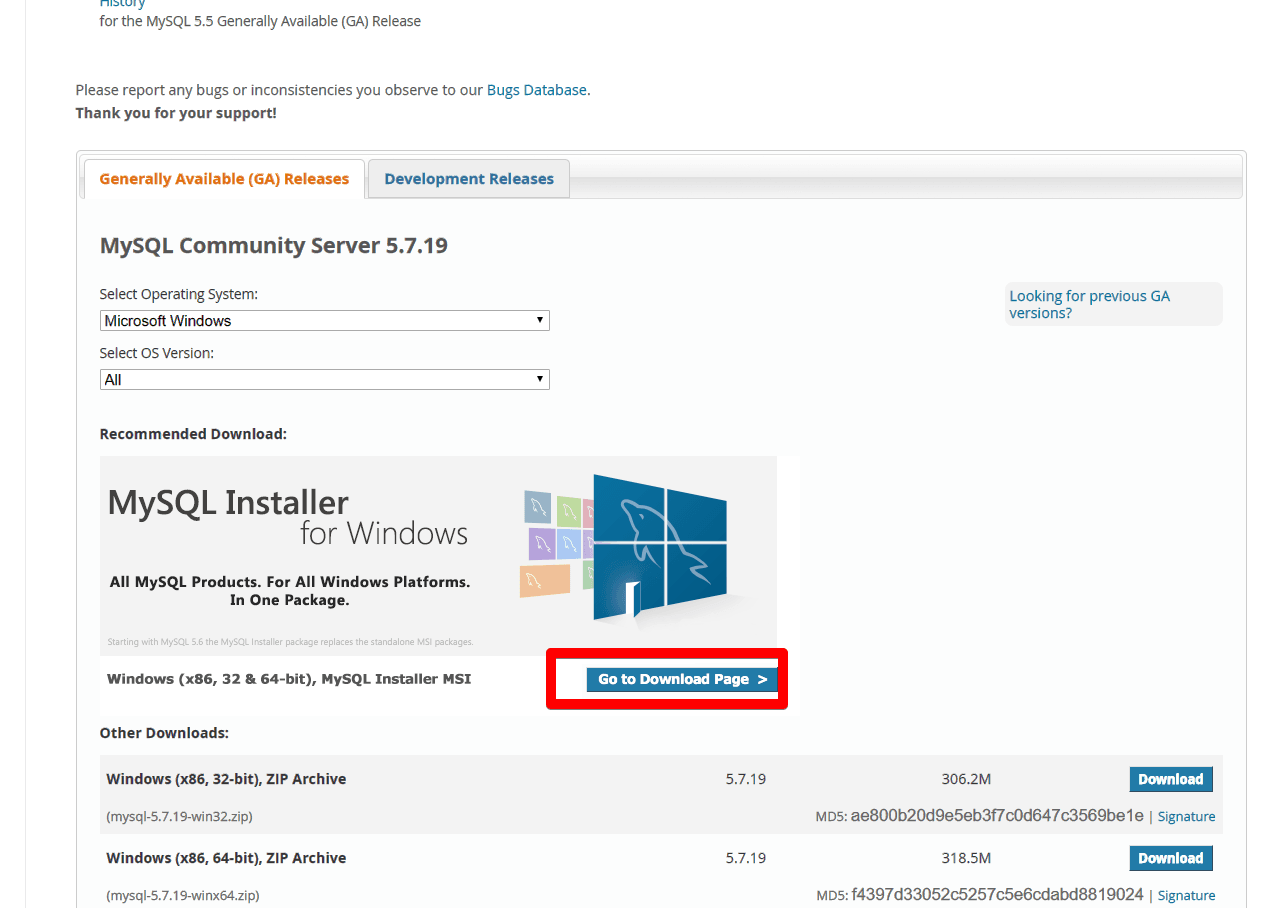This screenshot has width=1273, height=908.
Task: Switch to the Development Releases tab
Action: click(468, 179)
